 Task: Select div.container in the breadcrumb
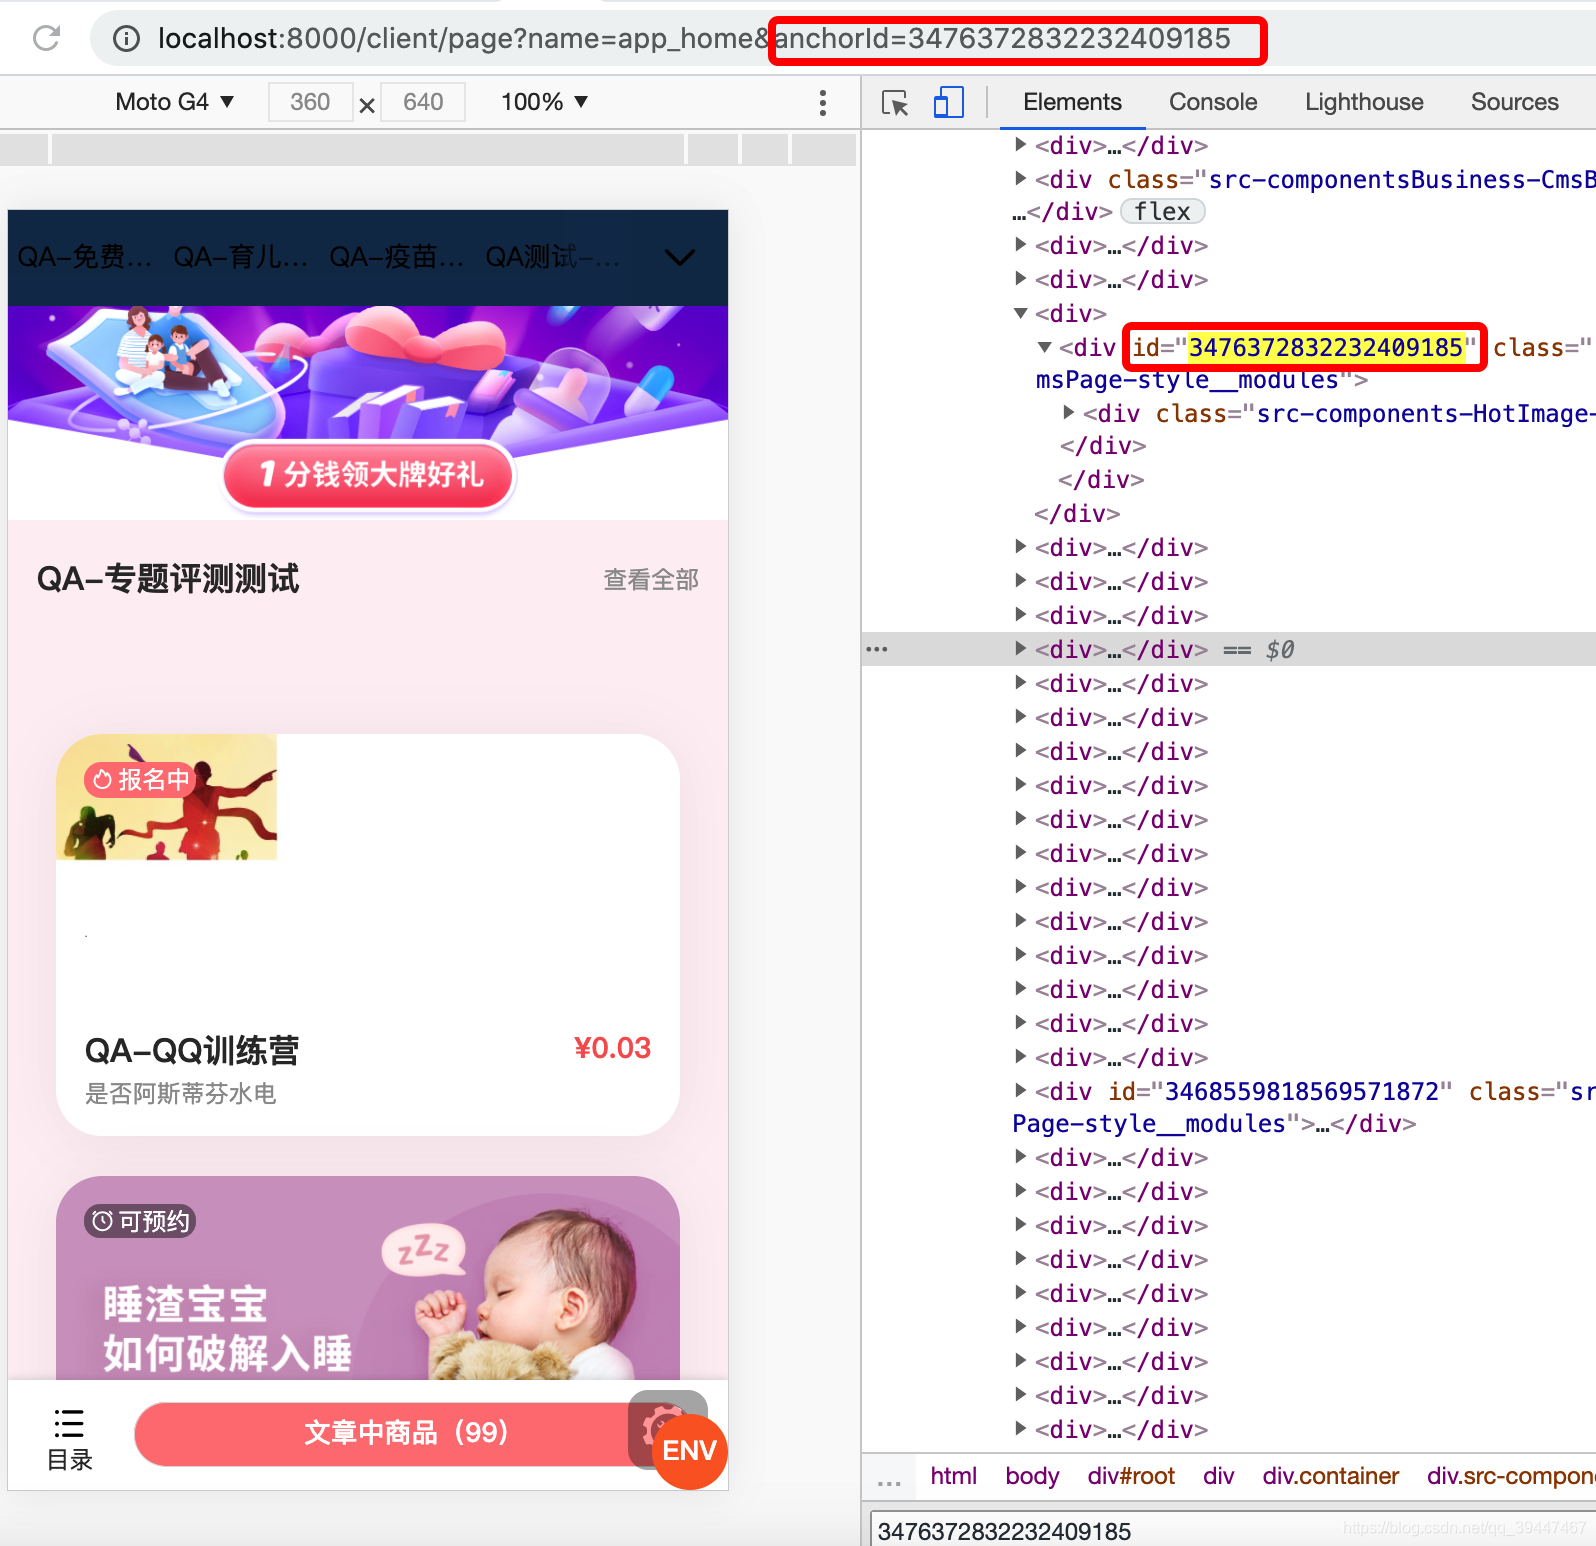pos(1330,1476)
